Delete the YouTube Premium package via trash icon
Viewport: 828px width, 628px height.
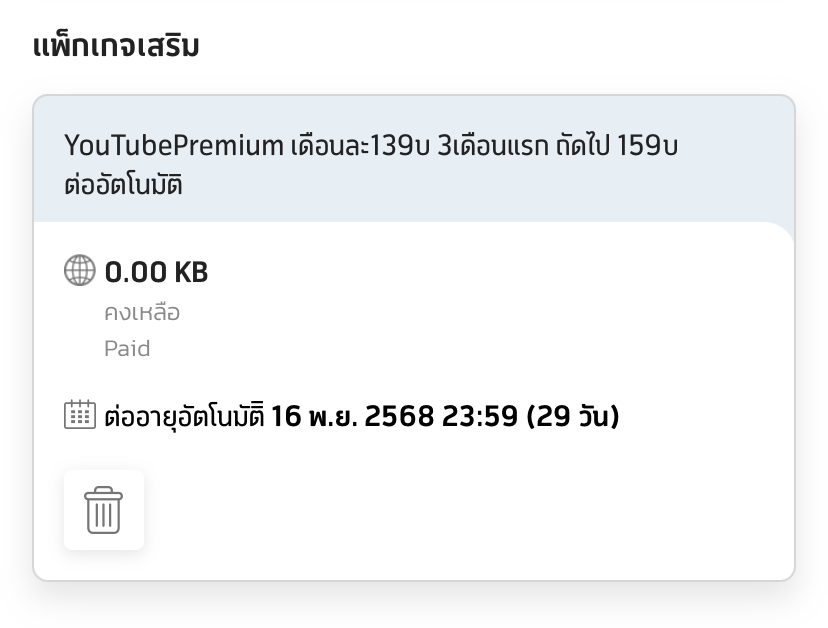click(x=104, y=510)
